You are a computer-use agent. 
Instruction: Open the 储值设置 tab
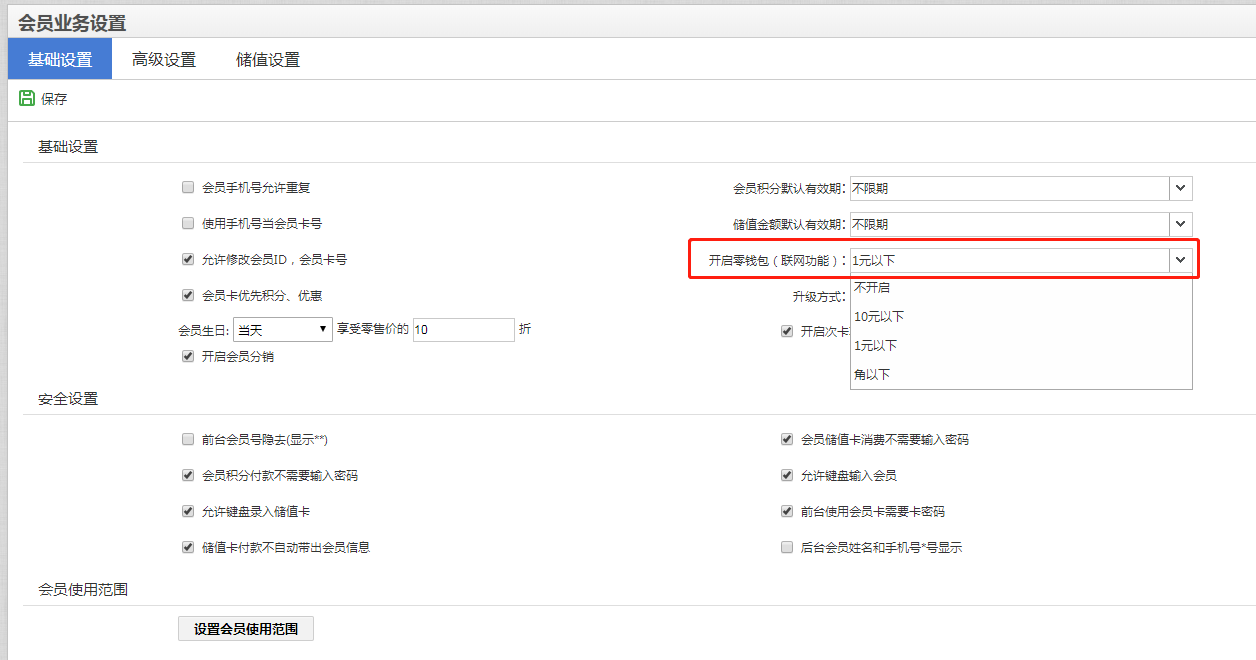(268, 59)
